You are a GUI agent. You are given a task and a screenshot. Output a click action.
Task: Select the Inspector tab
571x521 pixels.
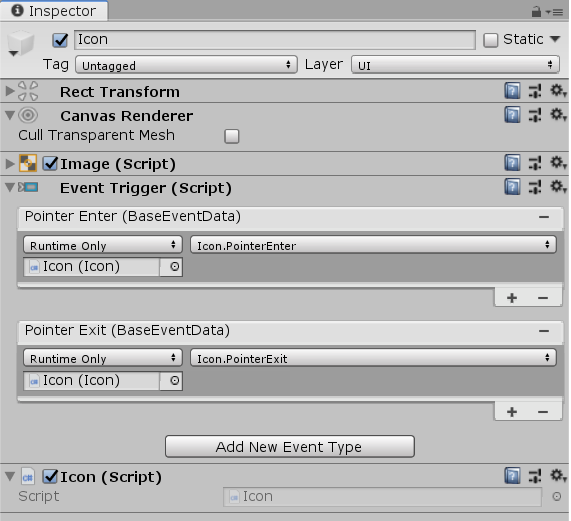point(54,11)
